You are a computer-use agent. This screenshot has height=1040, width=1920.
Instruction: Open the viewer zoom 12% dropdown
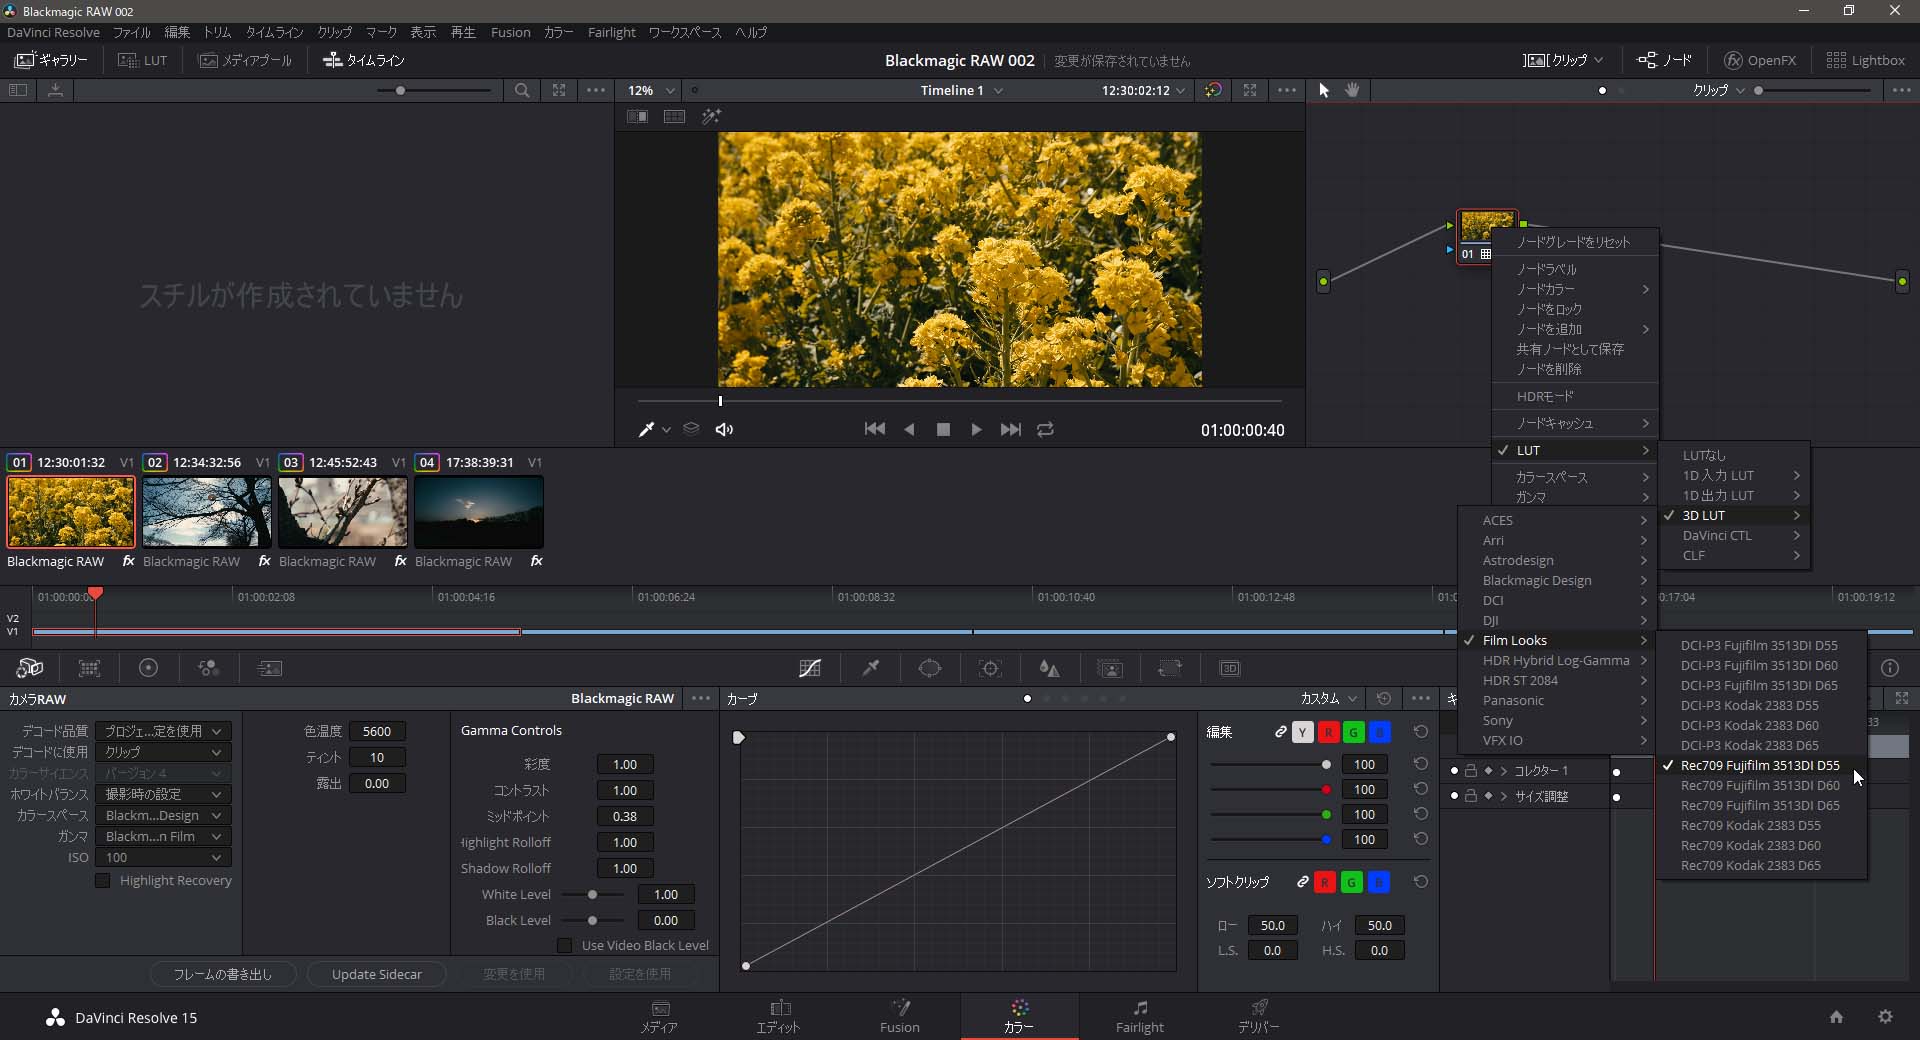coord(651,90)
